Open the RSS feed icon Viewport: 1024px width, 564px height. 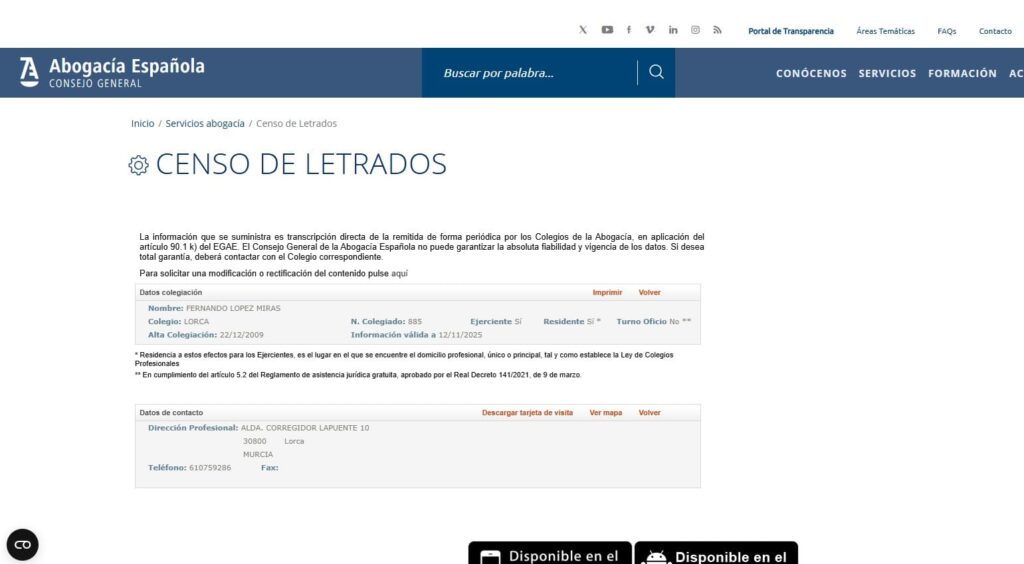point(717,30)
